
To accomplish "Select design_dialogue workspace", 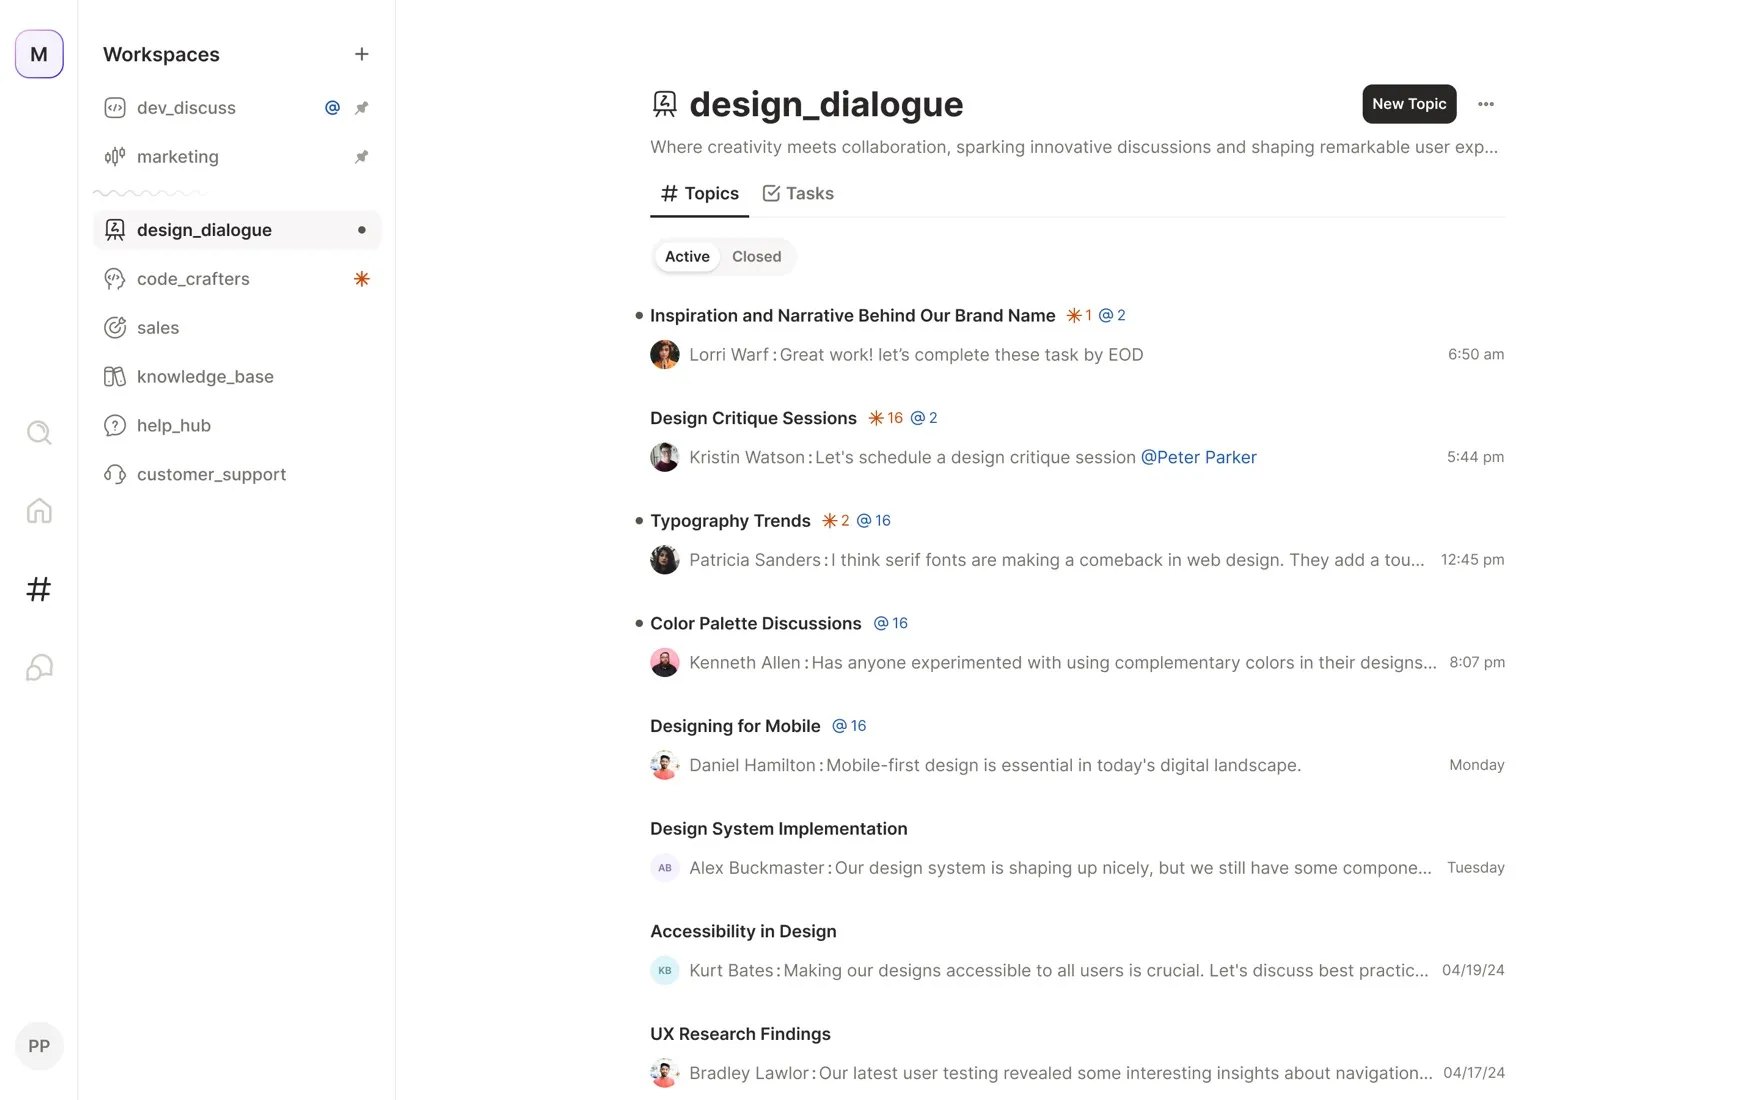I will (237, 230).
